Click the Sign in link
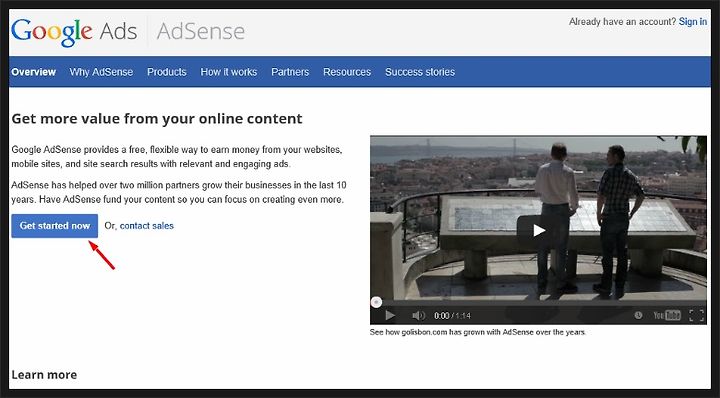 coord(692,22)
